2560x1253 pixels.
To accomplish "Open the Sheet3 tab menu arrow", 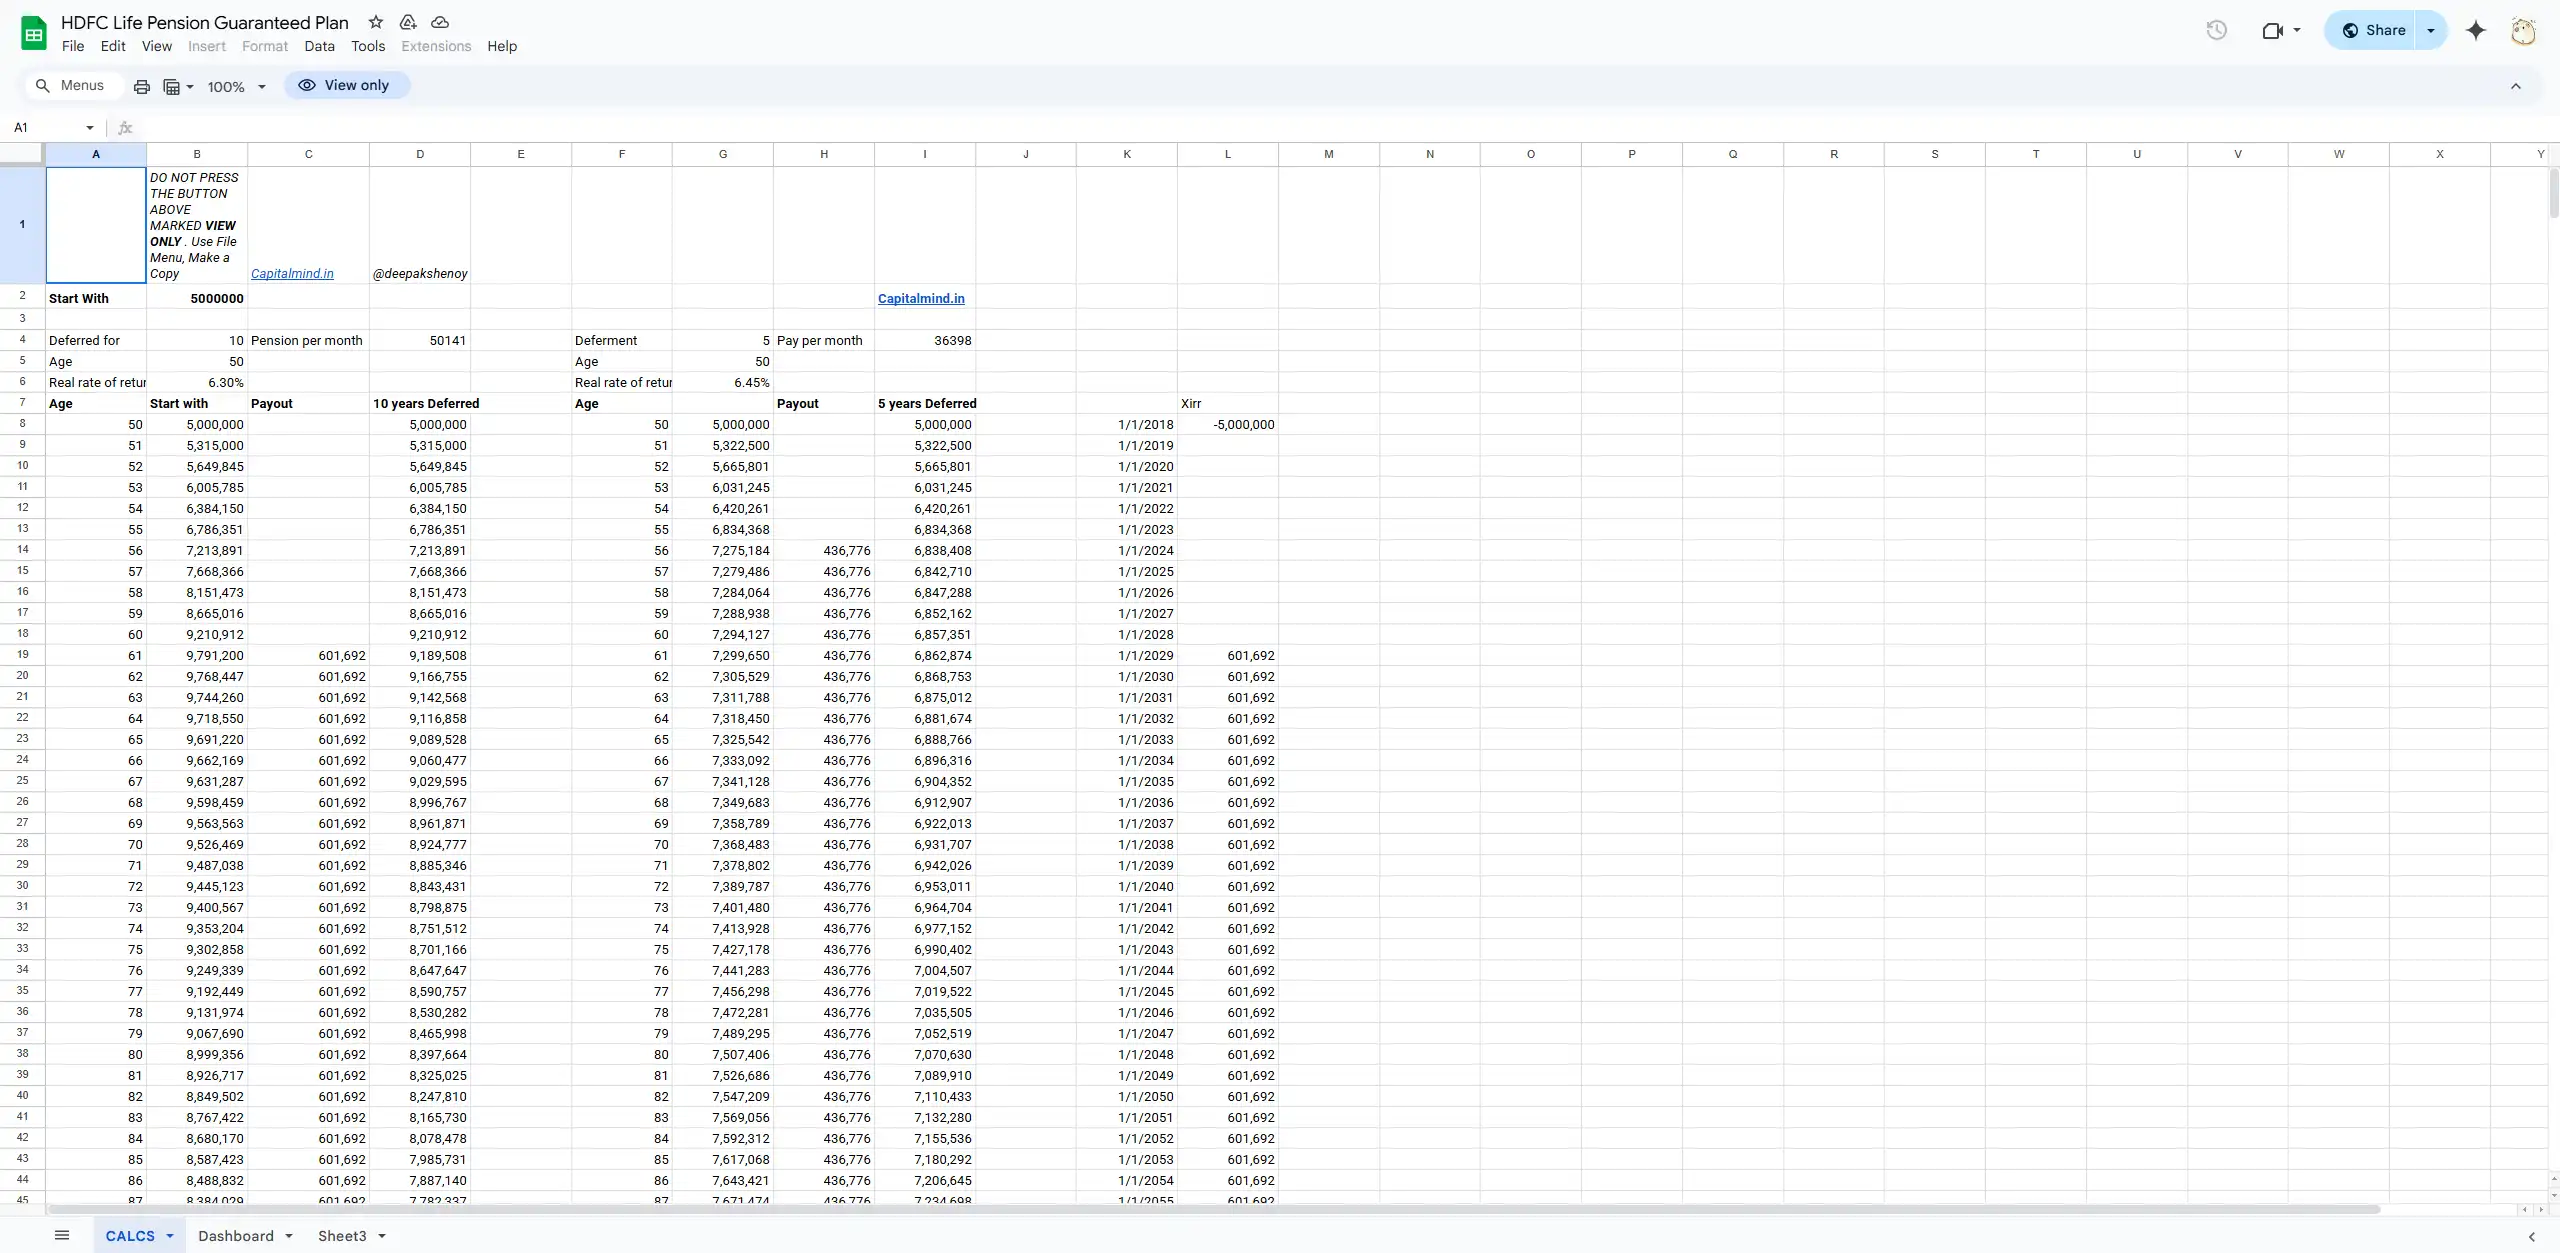I will click(x=382, y=1236).
